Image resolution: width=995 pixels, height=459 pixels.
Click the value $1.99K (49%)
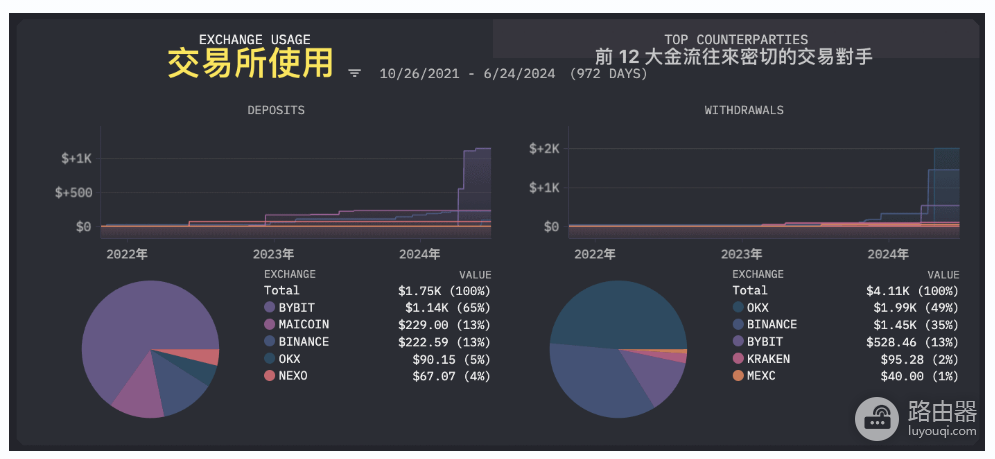coord(916,308)
